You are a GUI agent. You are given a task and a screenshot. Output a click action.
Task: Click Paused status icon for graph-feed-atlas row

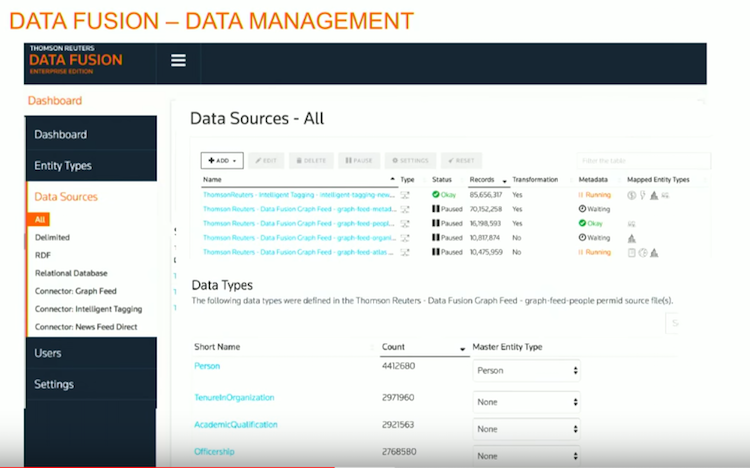pos(436,252)
